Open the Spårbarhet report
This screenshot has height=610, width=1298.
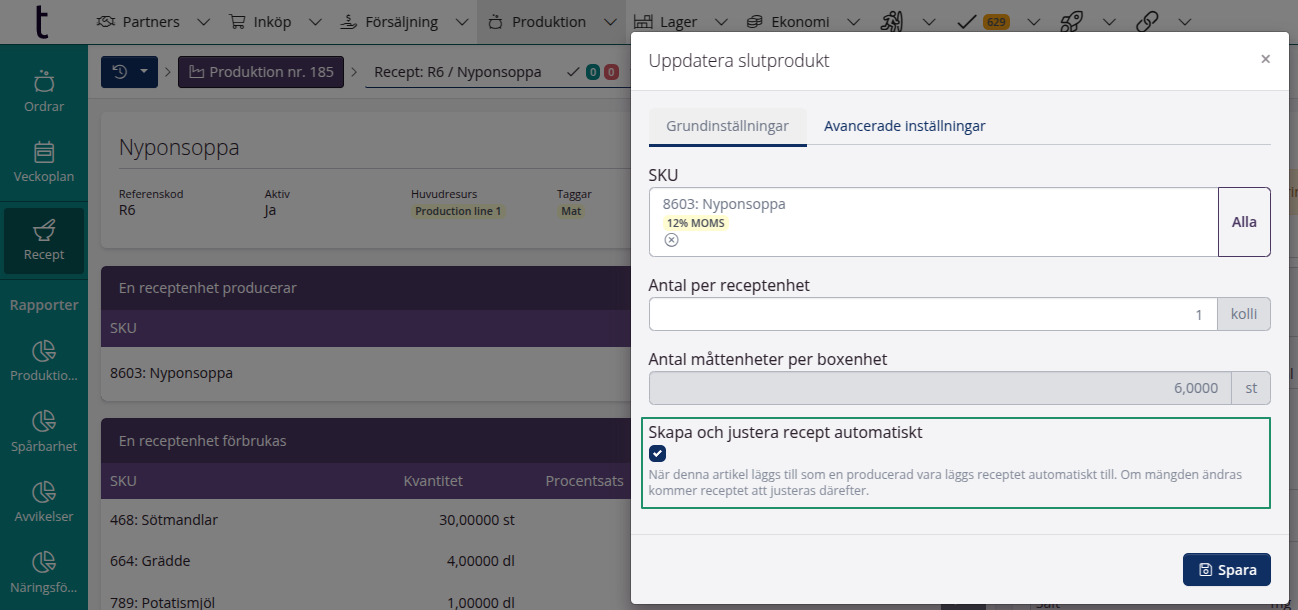pos(44,432)
